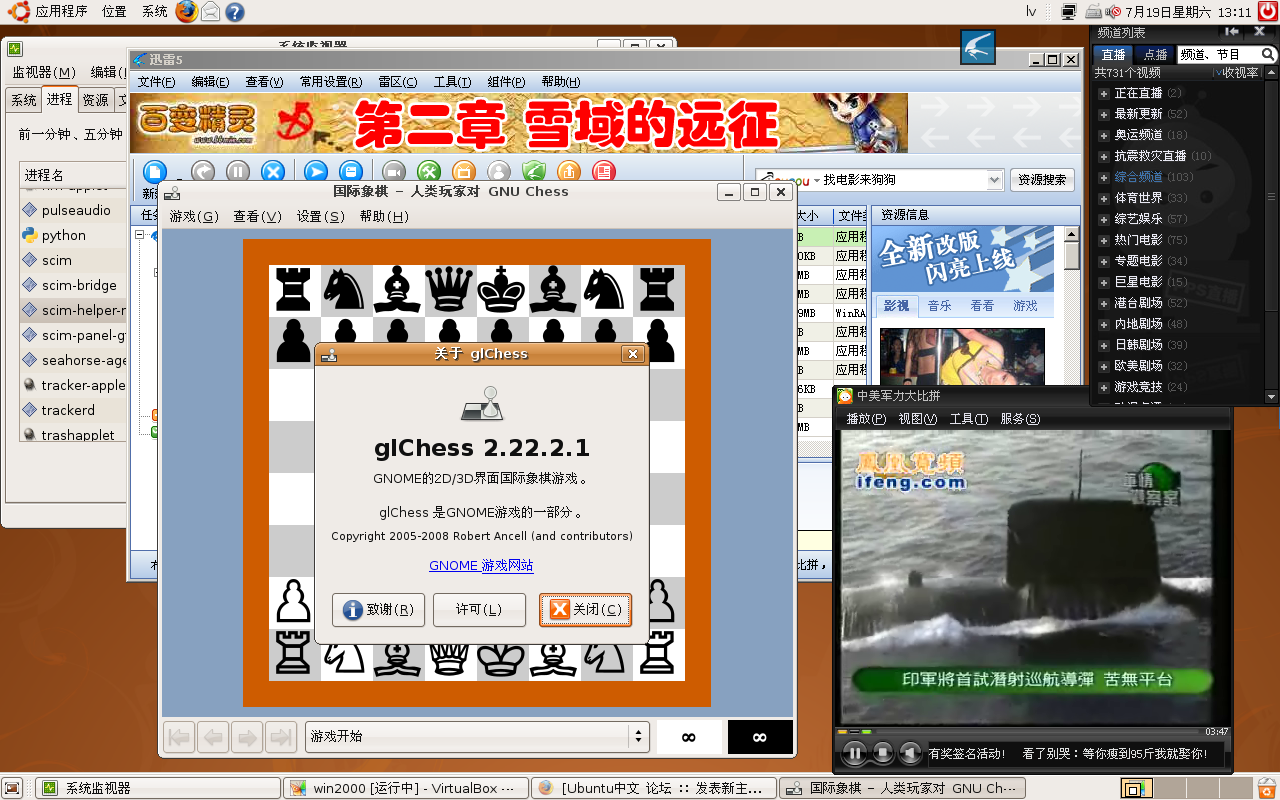Image resolution: width=1280 pixels, height=800 pixels.
Task: Select pulseaudio process row
Action: tap(73, 210)
